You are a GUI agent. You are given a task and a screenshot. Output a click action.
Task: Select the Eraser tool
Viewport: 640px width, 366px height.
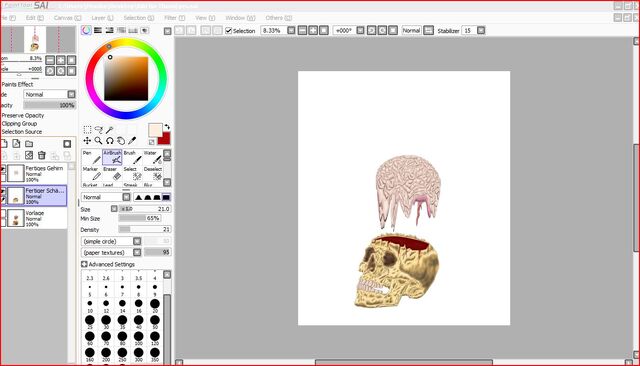click(112, 173)
